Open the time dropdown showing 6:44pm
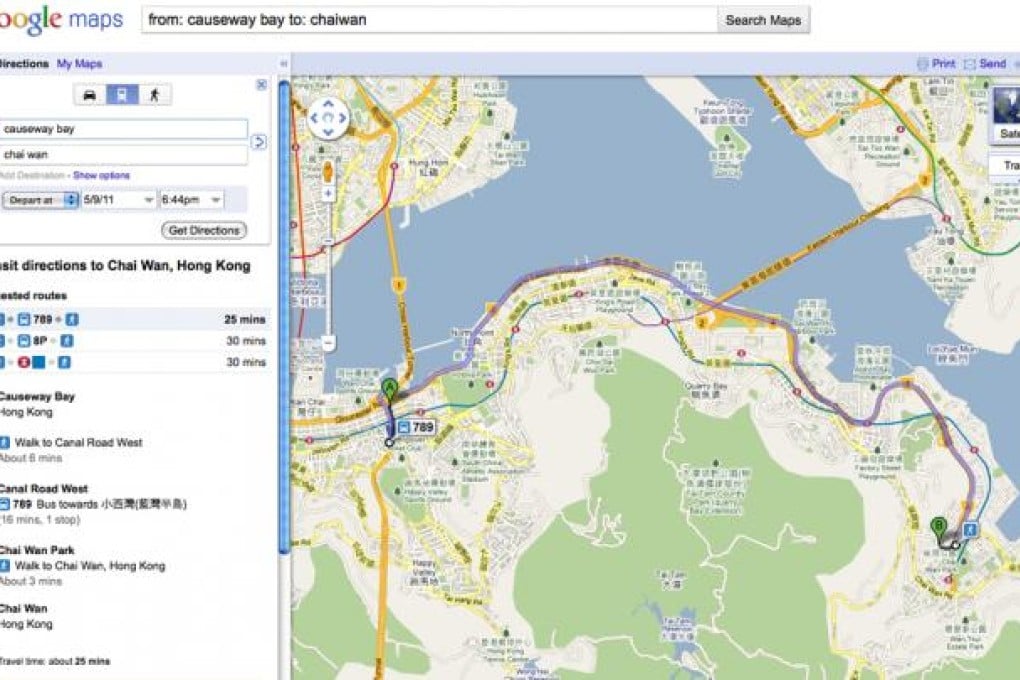1020x680 pixels. pyautogui.click(x=191, y=200)
